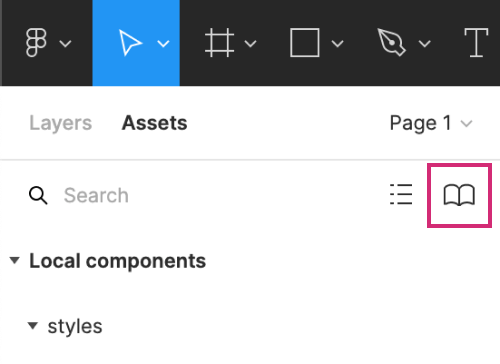Open Move tool options chevron
Screen dimensions: 500x364
tap(163, 44)
